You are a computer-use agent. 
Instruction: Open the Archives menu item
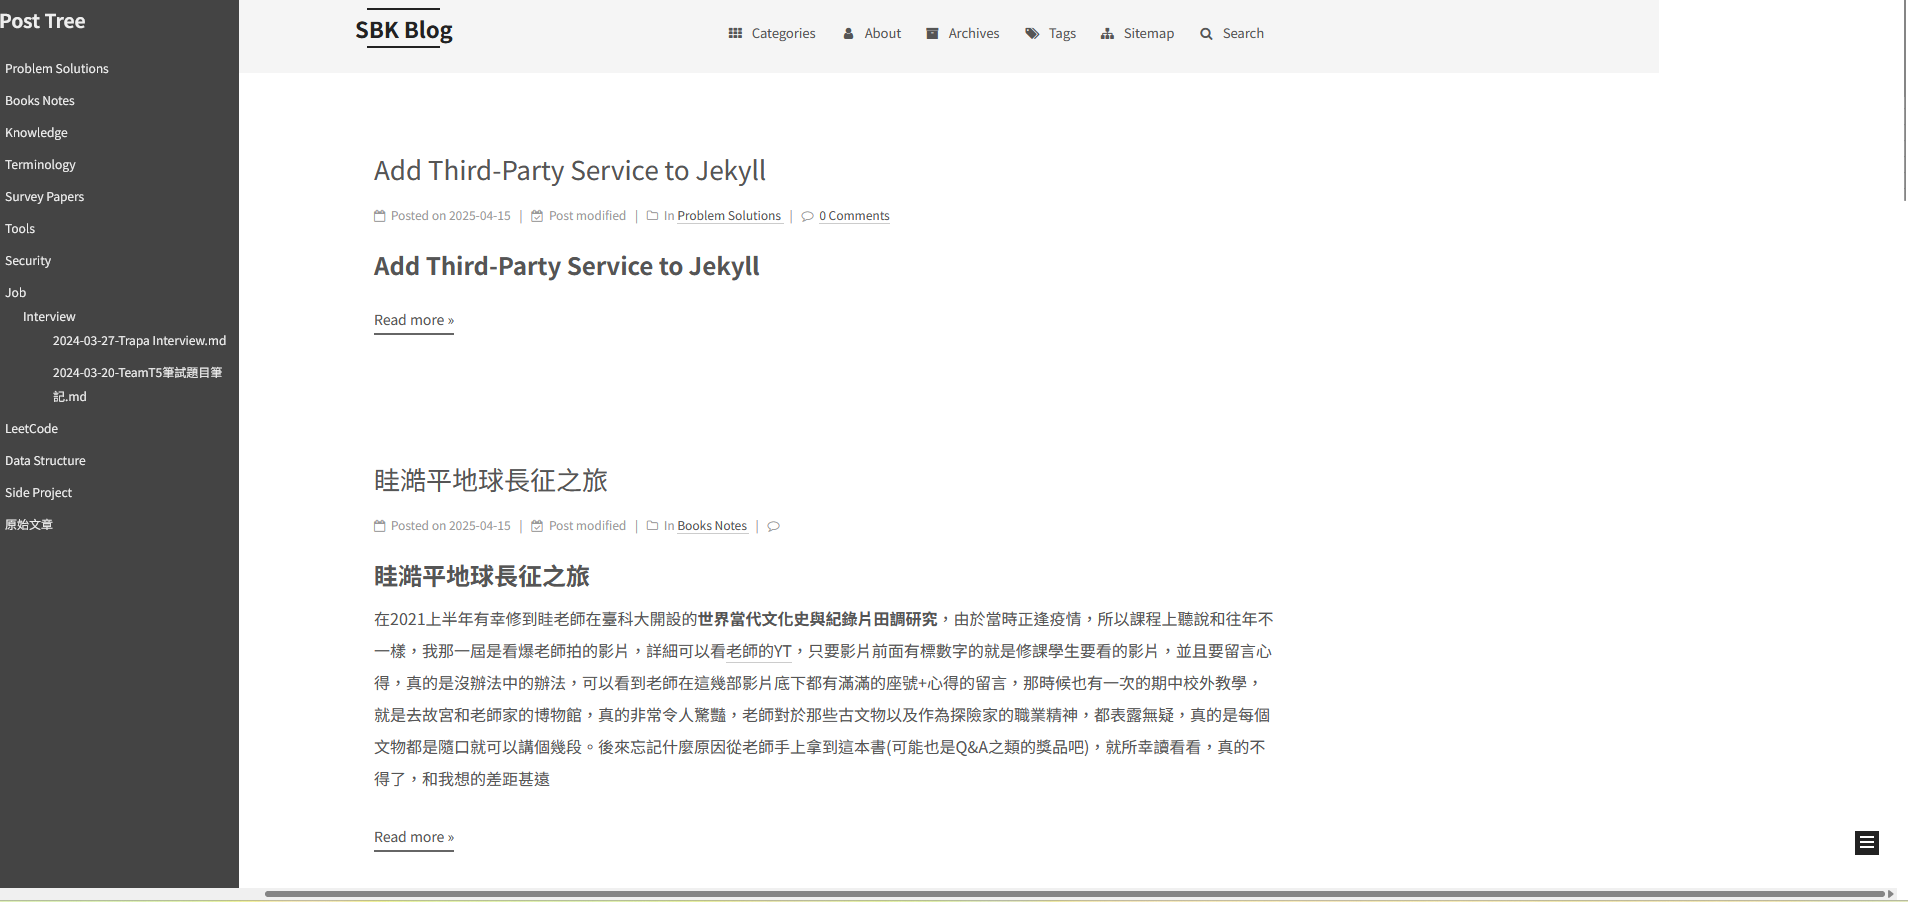973,33
